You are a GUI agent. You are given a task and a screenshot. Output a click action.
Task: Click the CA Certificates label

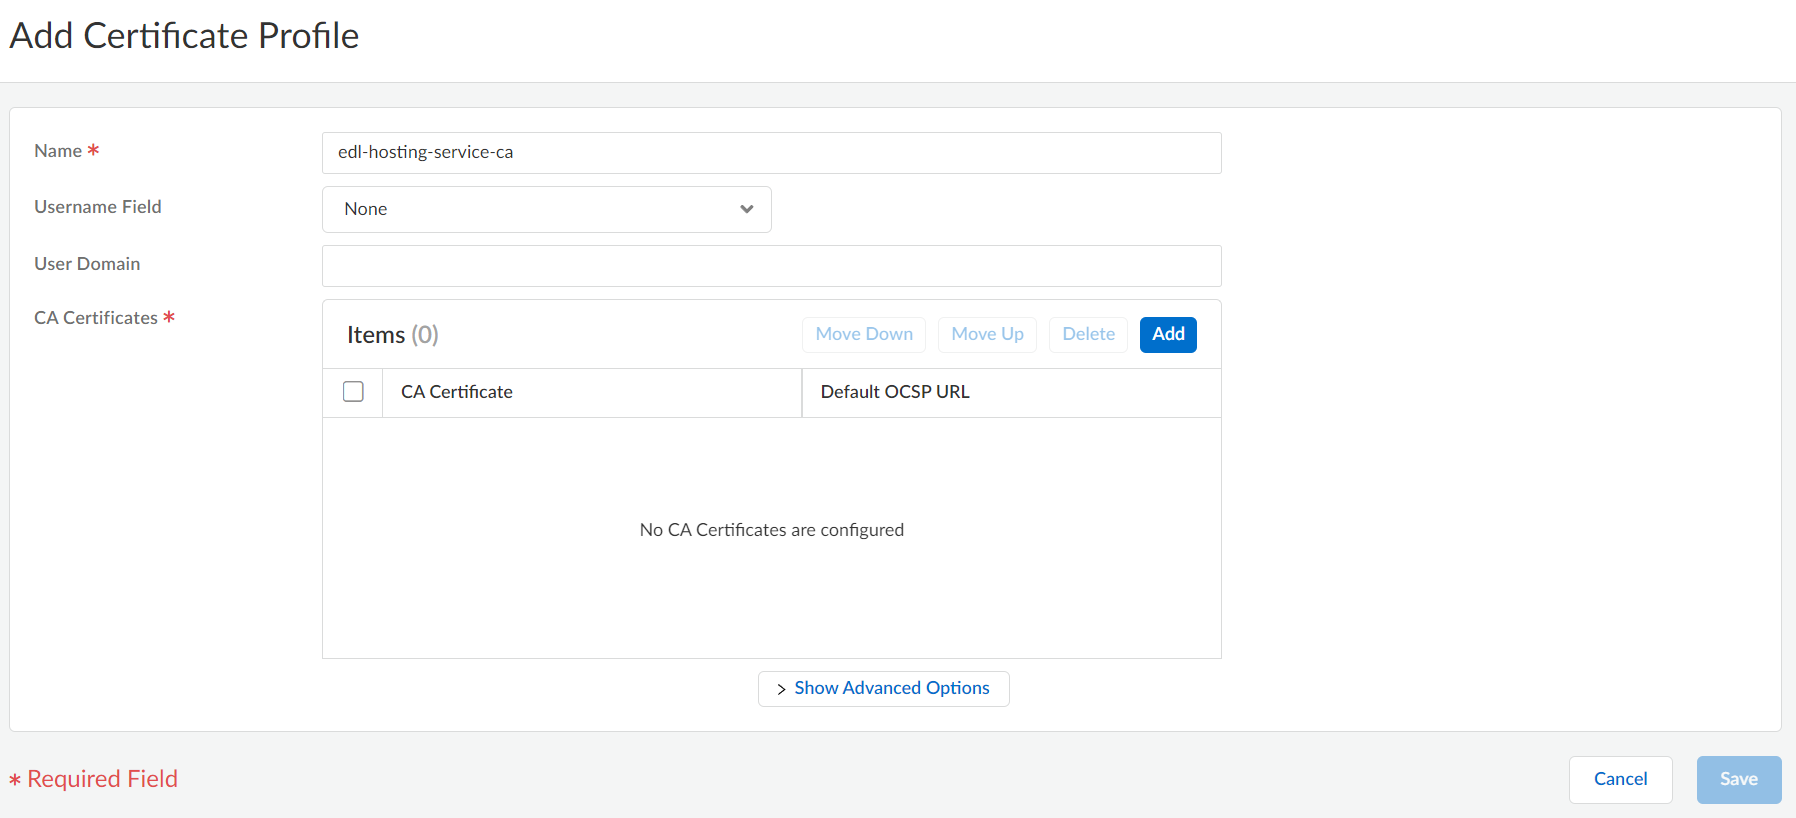point(96,318)
